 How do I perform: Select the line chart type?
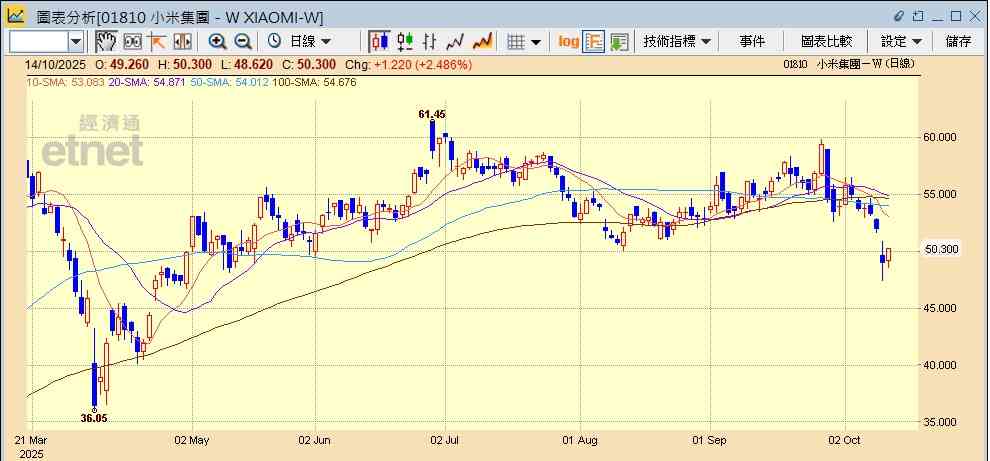click(x=457, y=41)
